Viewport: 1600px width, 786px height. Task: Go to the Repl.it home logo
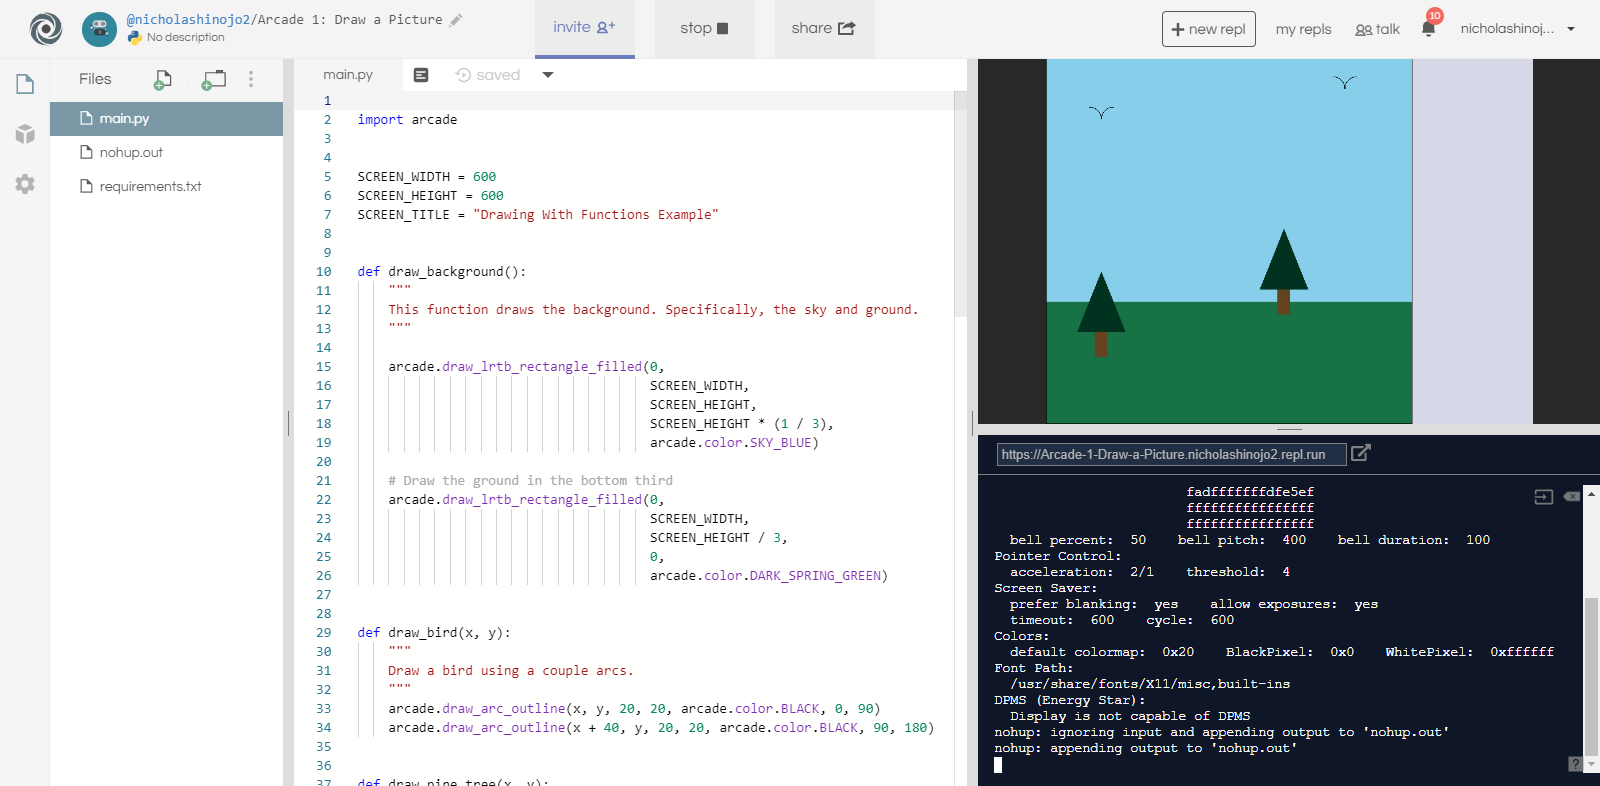pyautogui.click(x=46, y=29)
